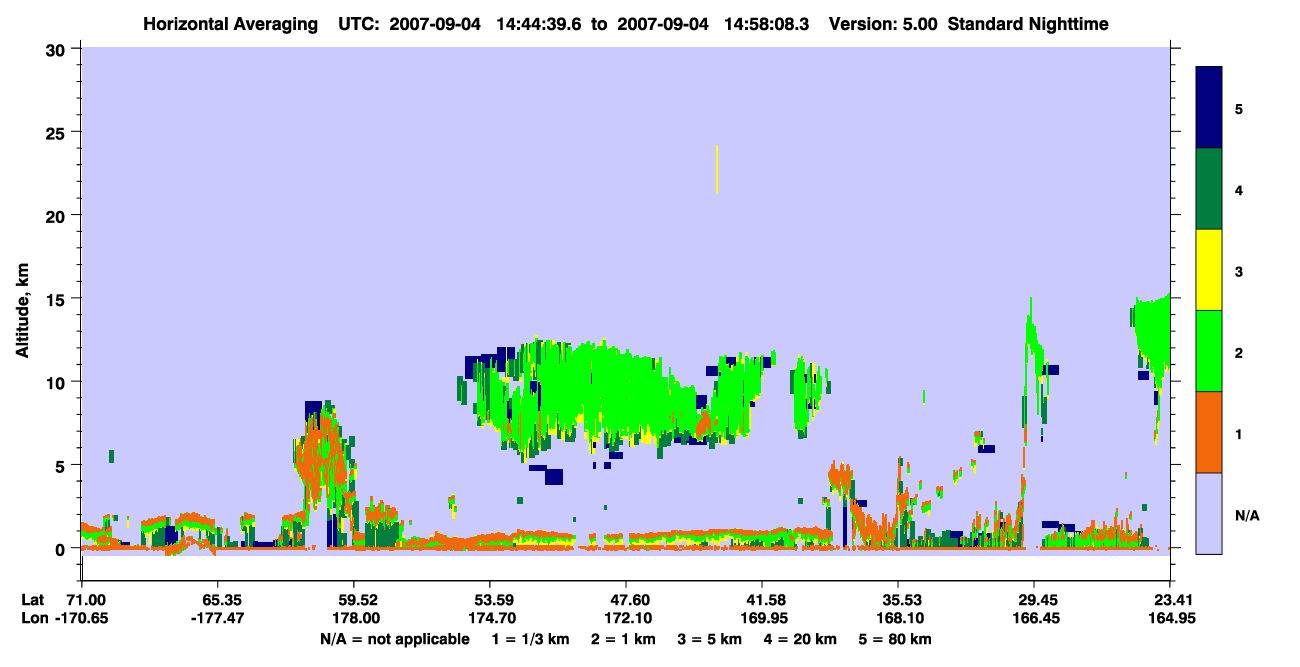
Task: Click the y-axis tick label 0
Action: click(x=63, y=548)
